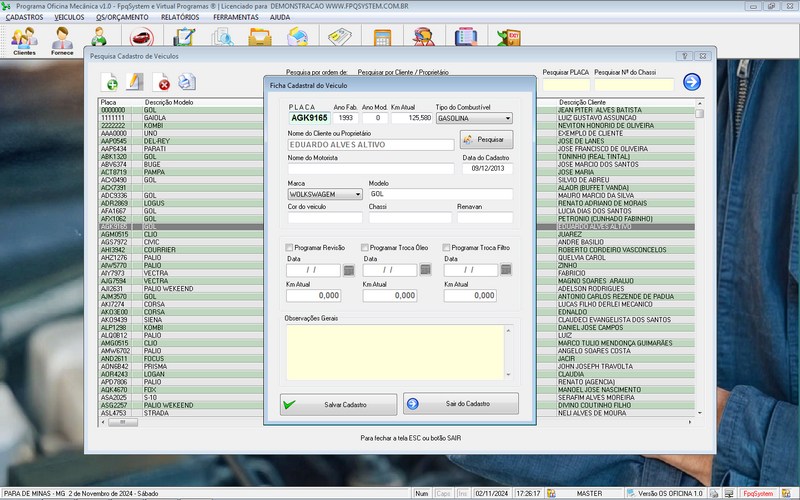
Task: Click the Sair do Cadastro button
Action: (461, 404)
